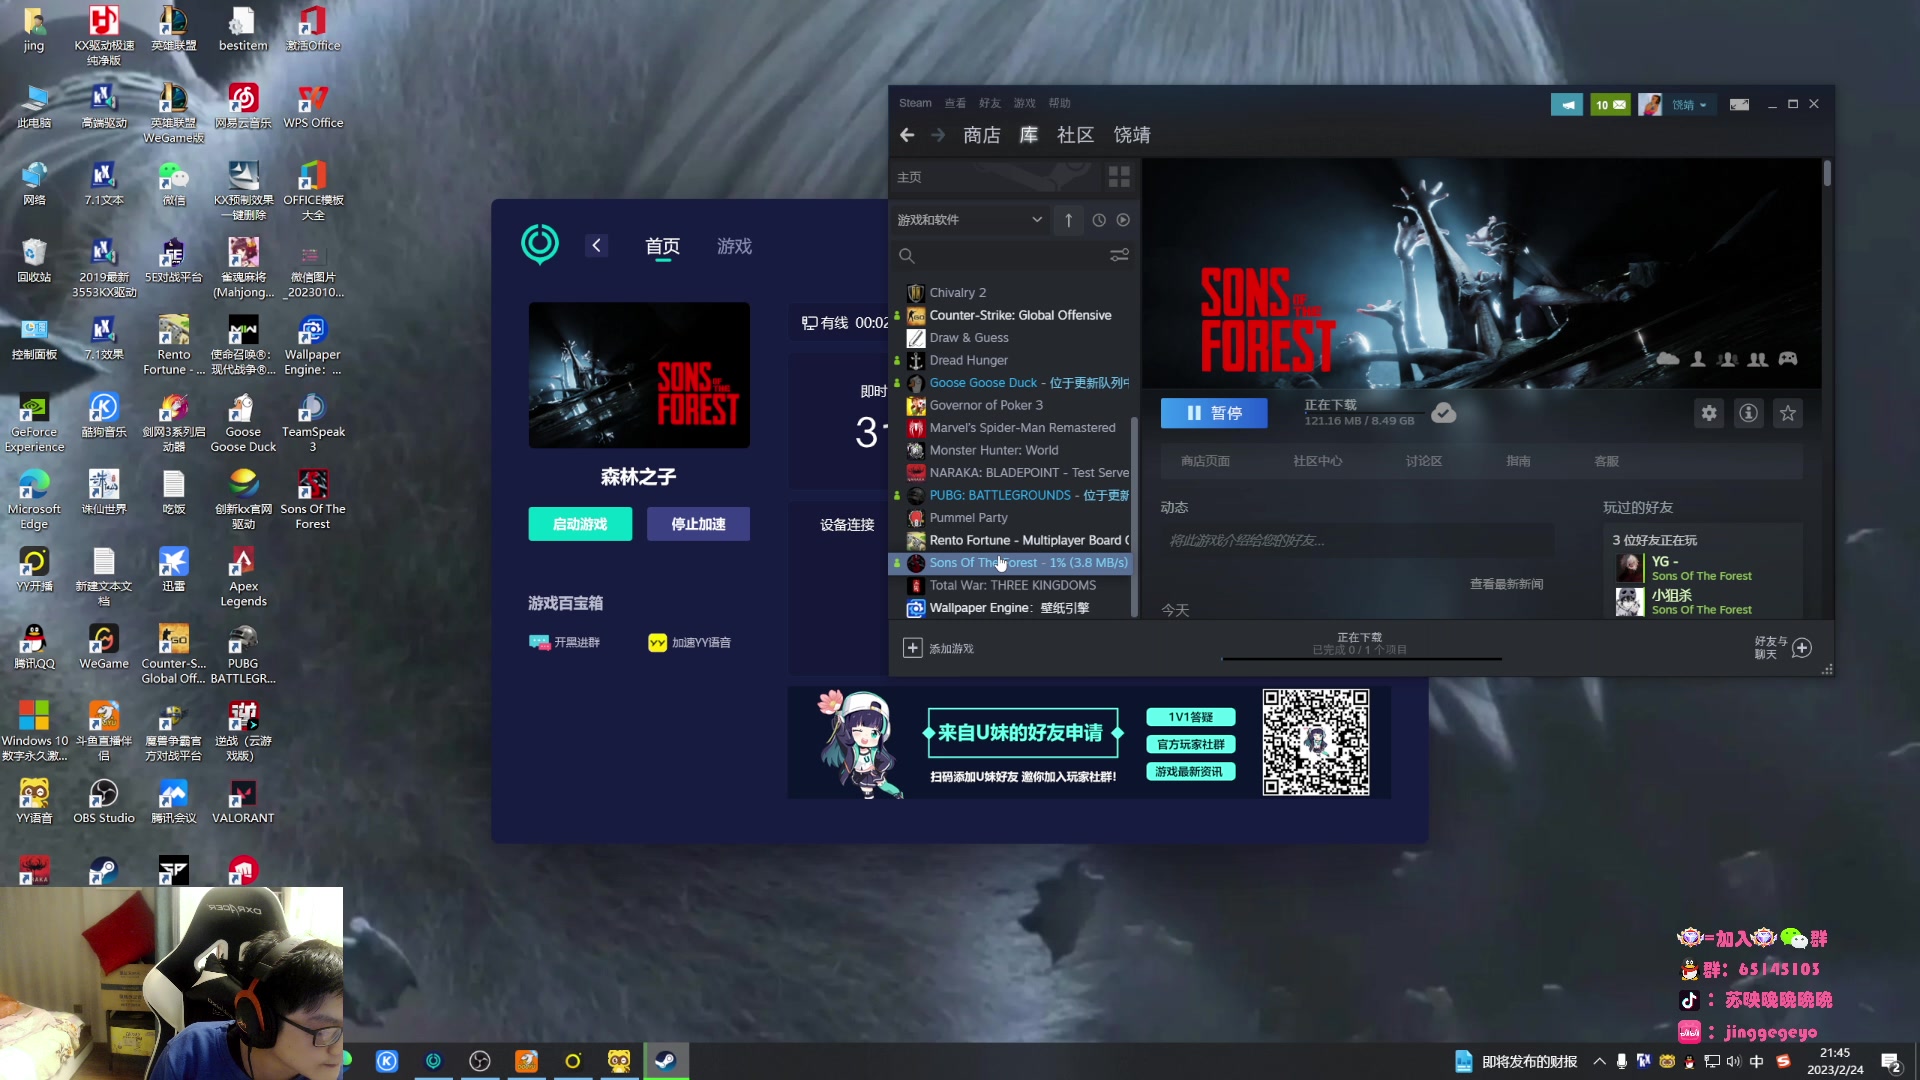Click the cloud checkmark download status icon
This screenshot has width=1920, height=1080.
(1443, 413)
